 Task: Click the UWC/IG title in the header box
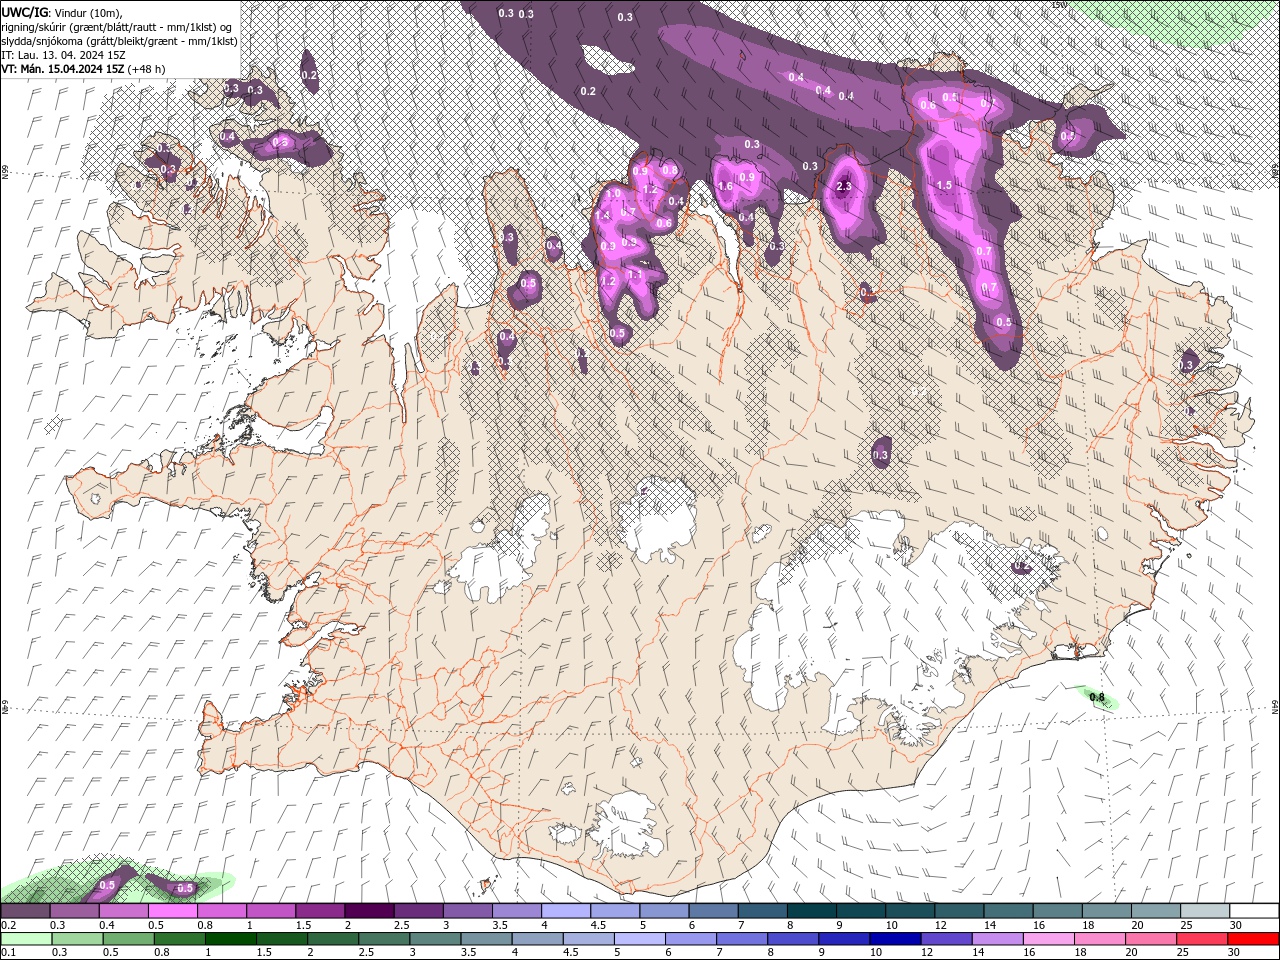pos(25,11)
